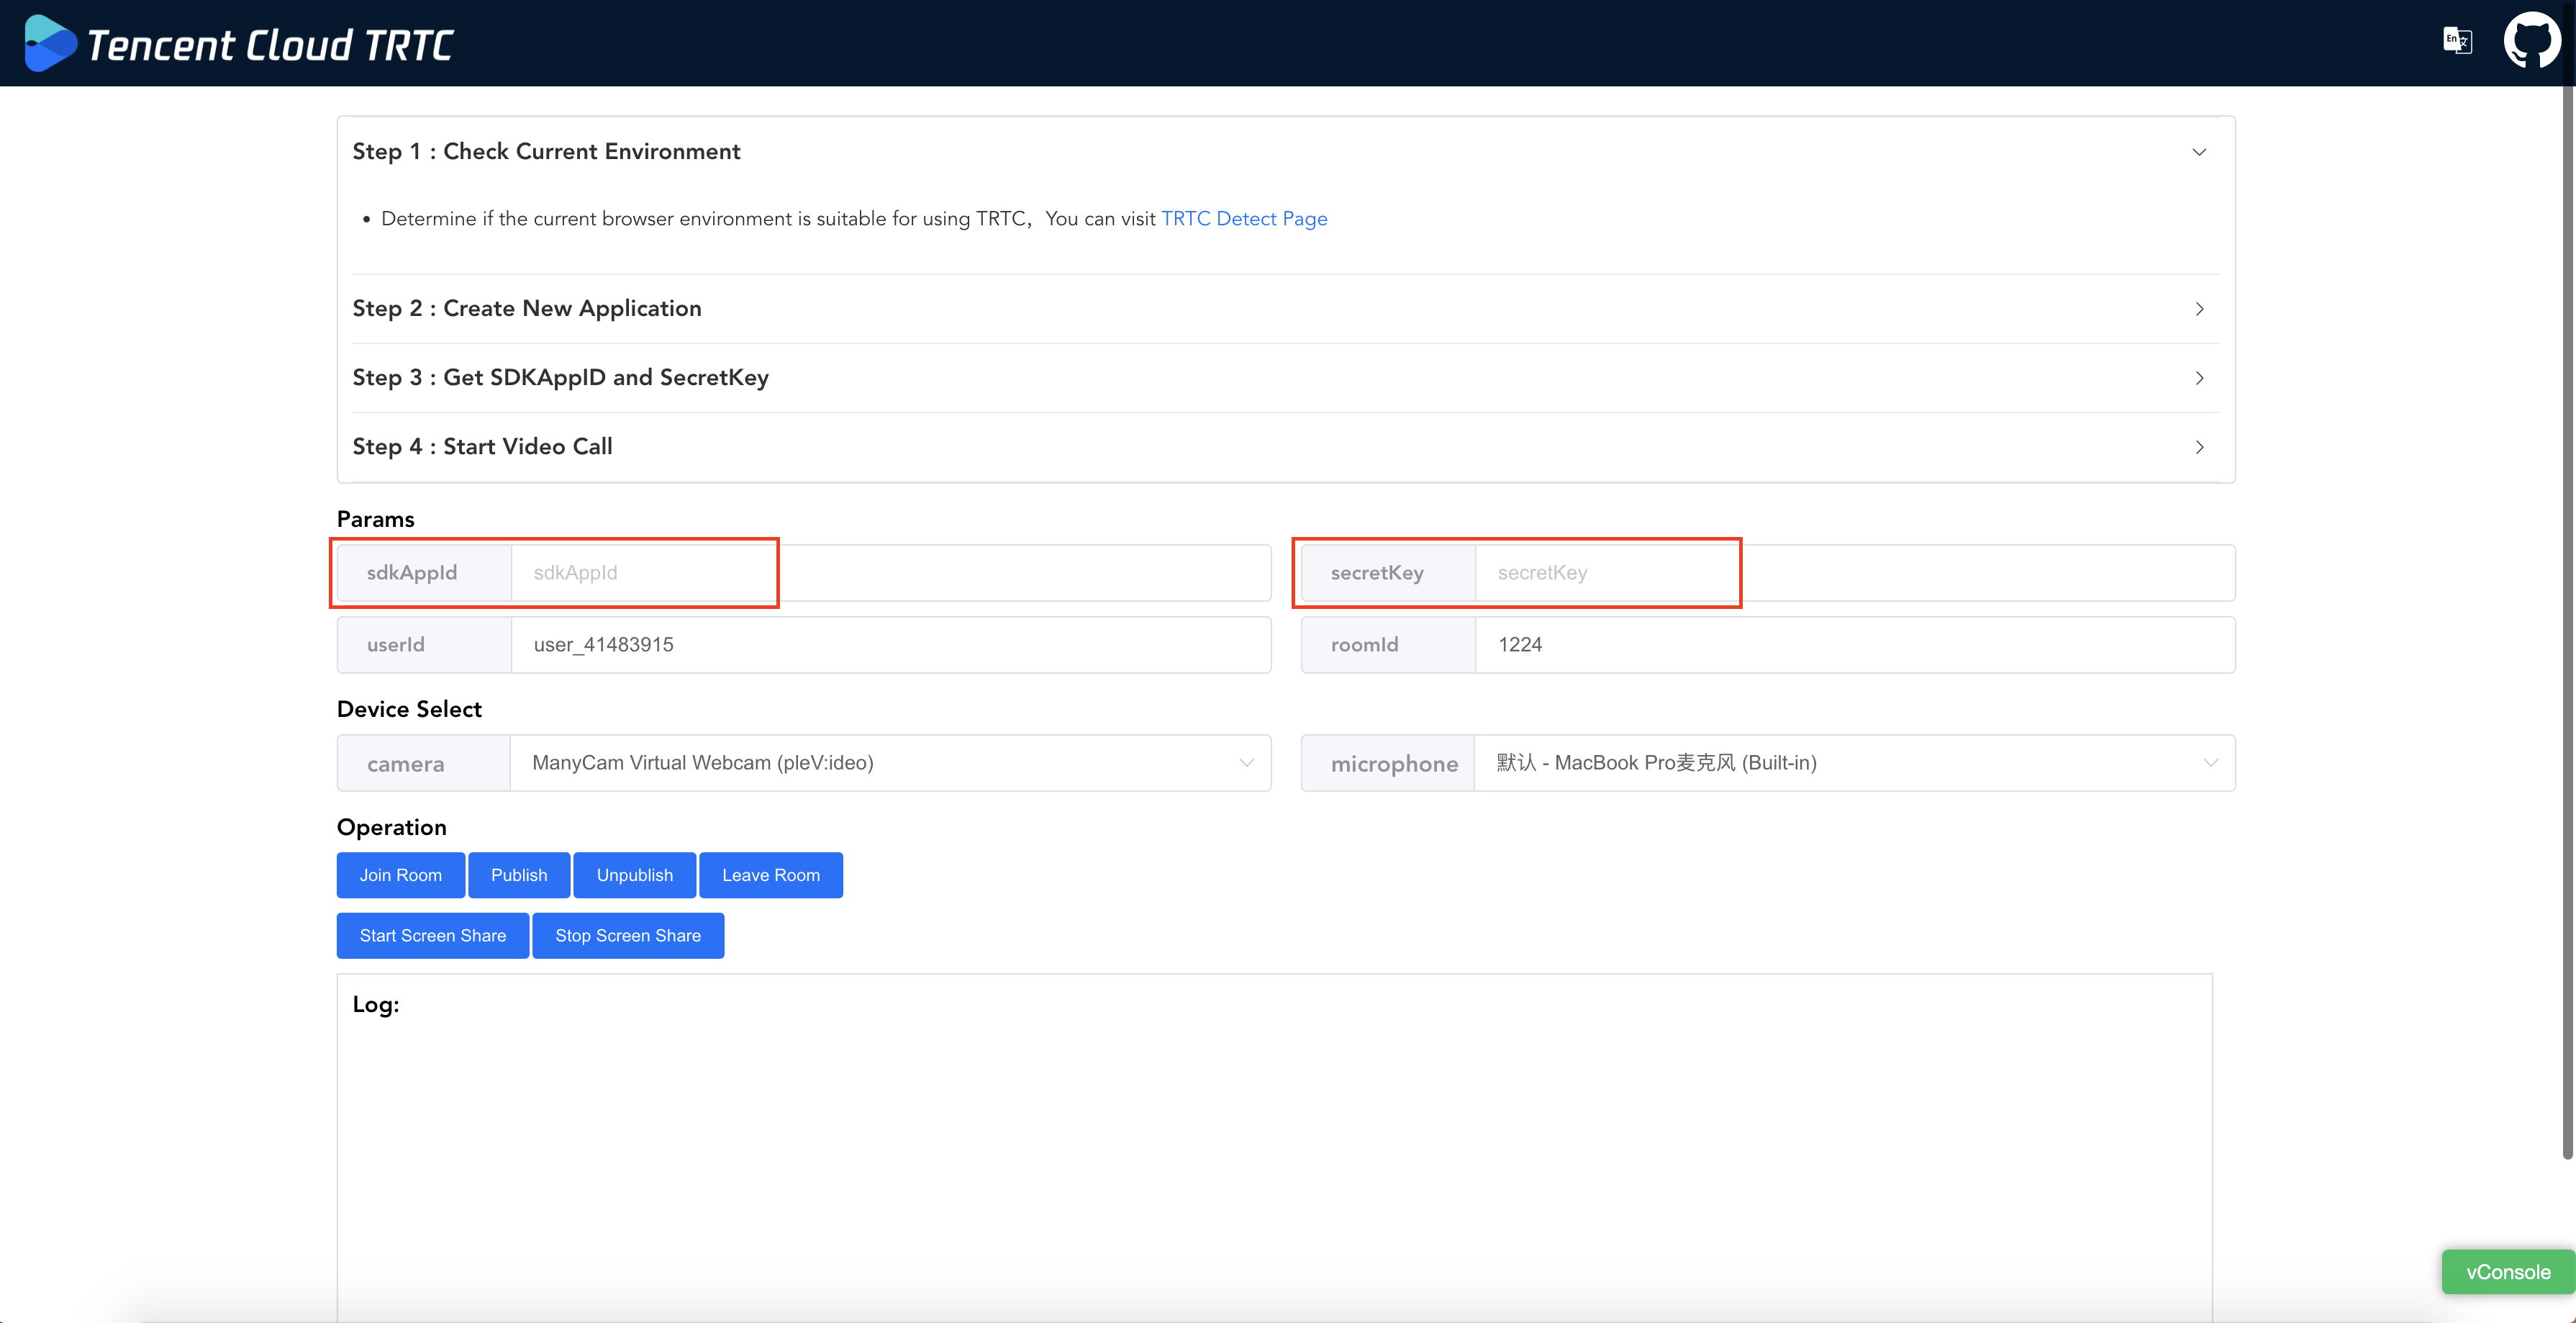Click the roomId field showing 1224
The height and width of the screenshot is (1323, 2576).
[x=1854, y=645]
